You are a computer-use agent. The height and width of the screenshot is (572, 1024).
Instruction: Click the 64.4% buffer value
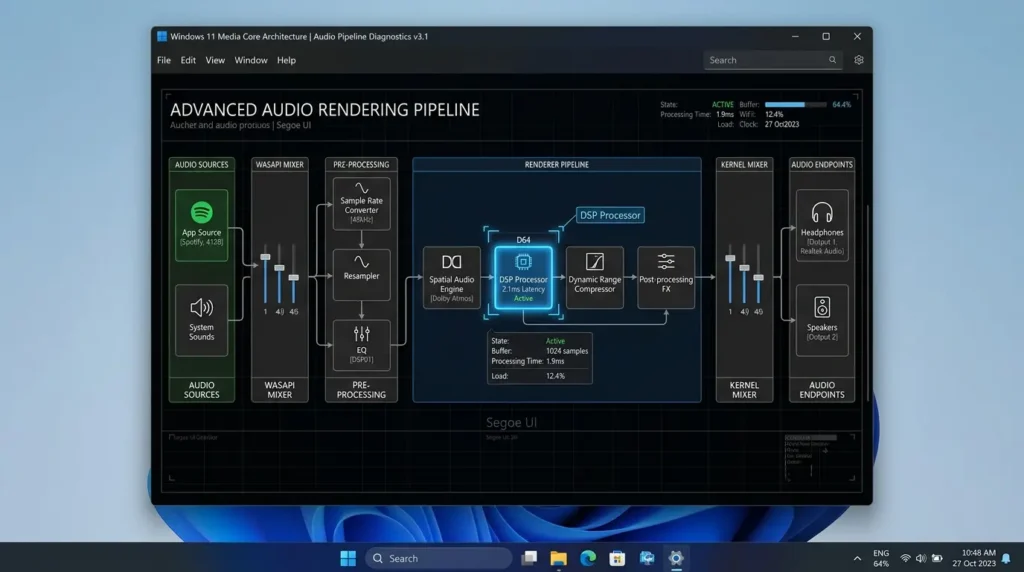click(x=841, y=104)
